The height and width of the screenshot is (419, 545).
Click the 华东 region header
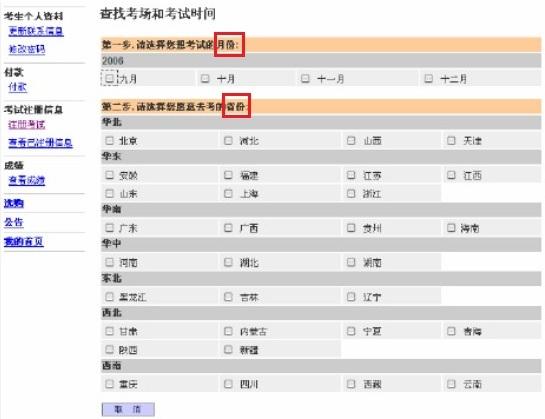[x=321, y=157]
